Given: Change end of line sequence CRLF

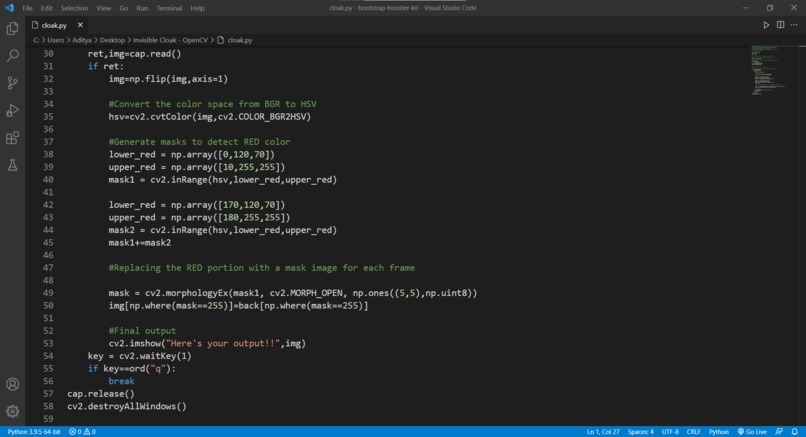Looking at the screenshot, I should 693,431.
